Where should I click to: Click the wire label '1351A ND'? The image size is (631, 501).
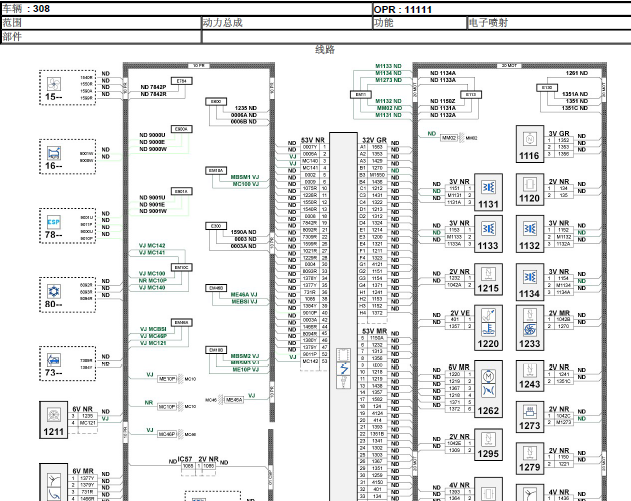(x=575, y=94)
